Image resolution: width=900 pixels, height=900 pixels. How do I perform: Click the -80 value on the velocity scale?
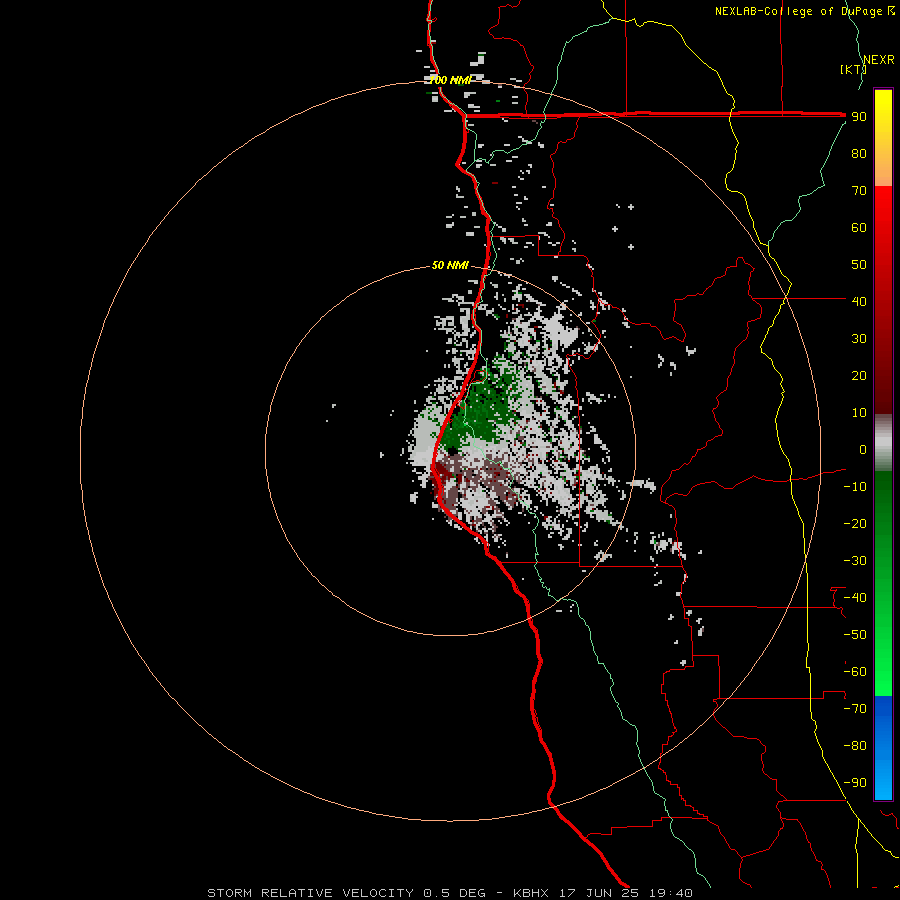[x=855, y=746]
